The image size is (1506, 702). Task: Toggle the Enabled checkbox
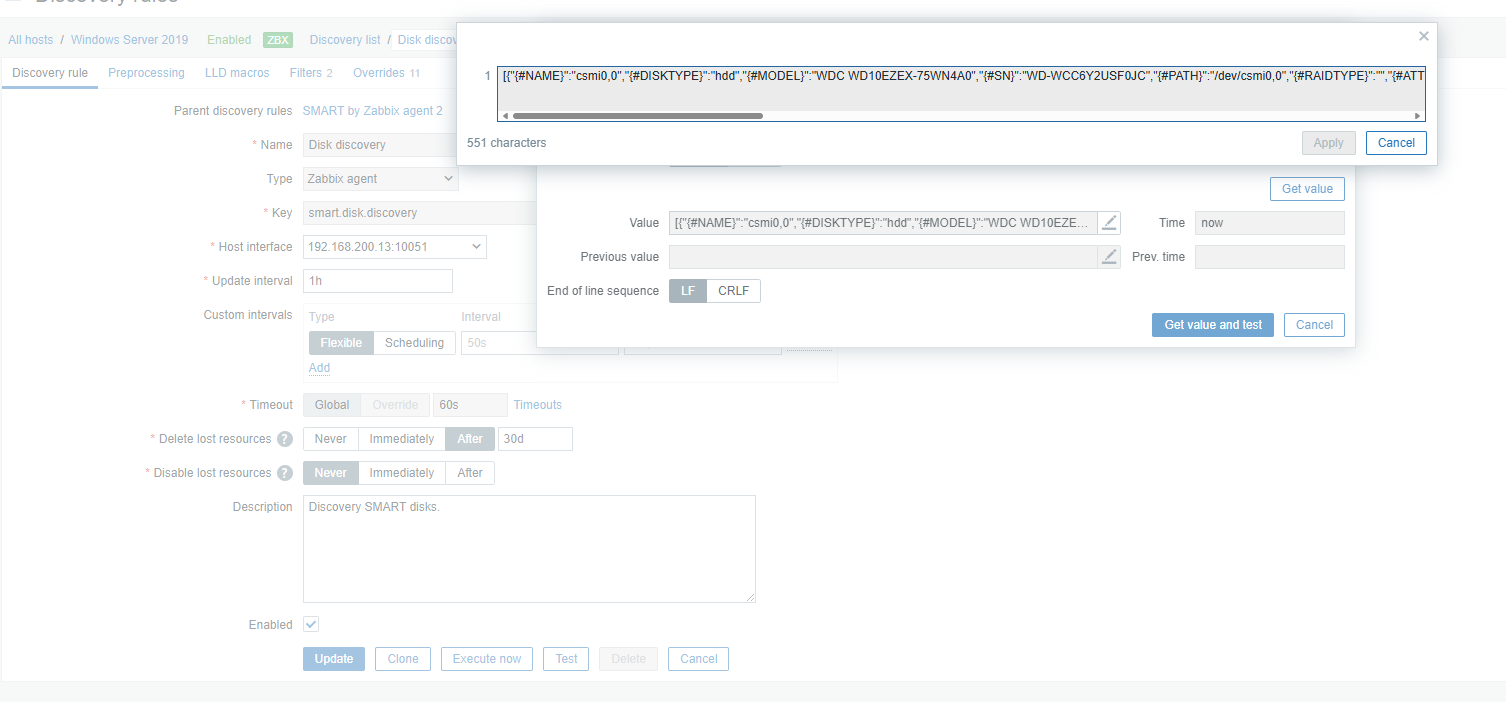click(x=311, y=624)
